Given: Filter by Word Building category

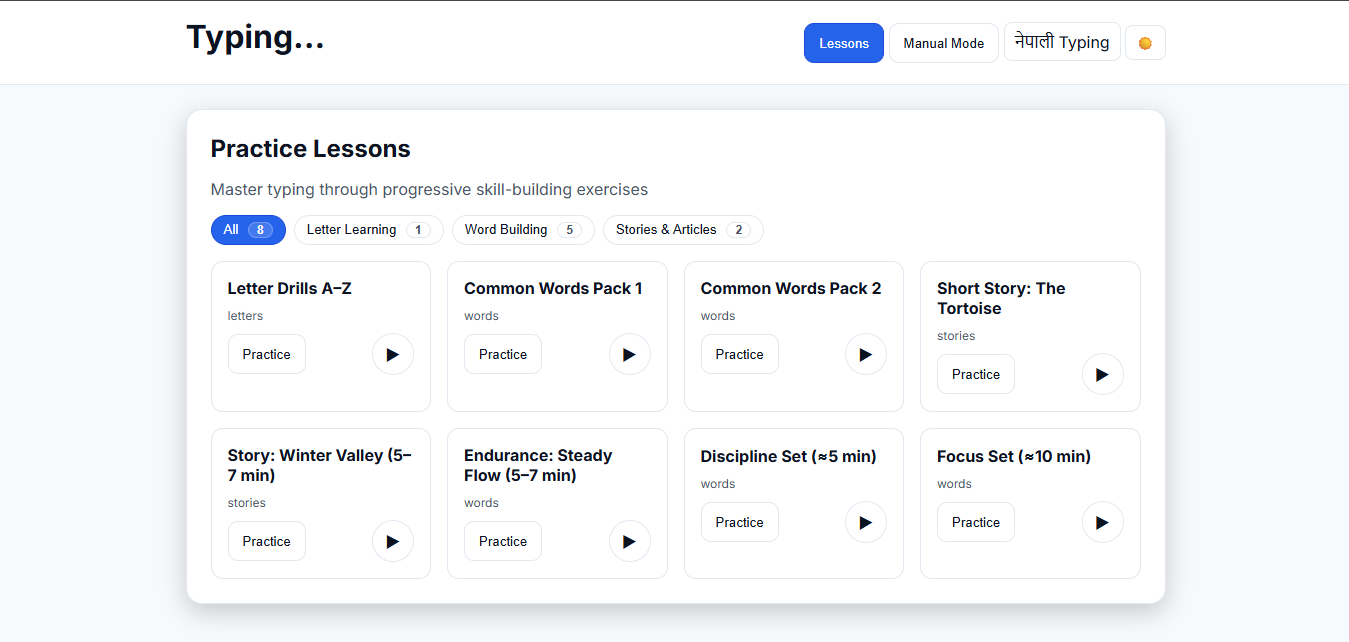Looking at the screenshot, I should [x=522, y=230].
